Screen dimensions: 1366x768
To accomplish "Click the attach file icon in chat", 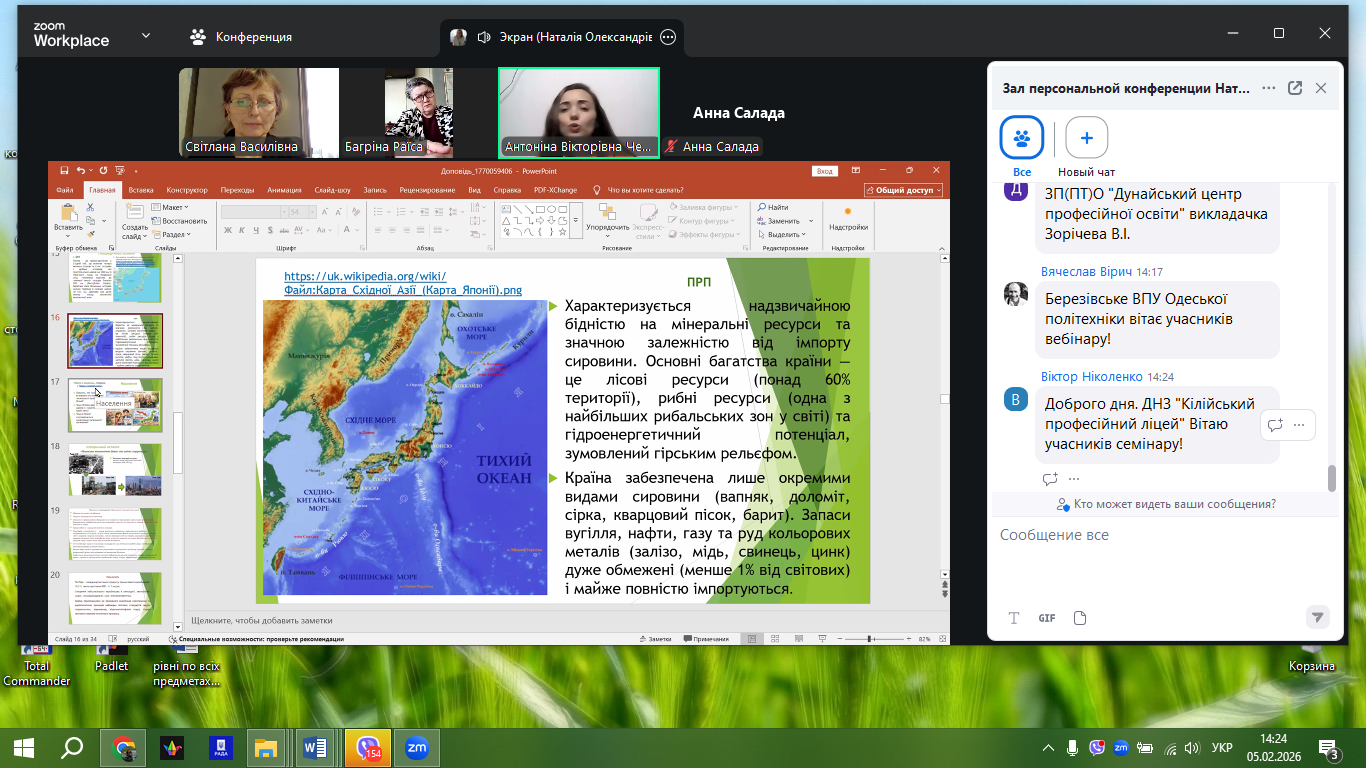I will tap(1080, 618).
